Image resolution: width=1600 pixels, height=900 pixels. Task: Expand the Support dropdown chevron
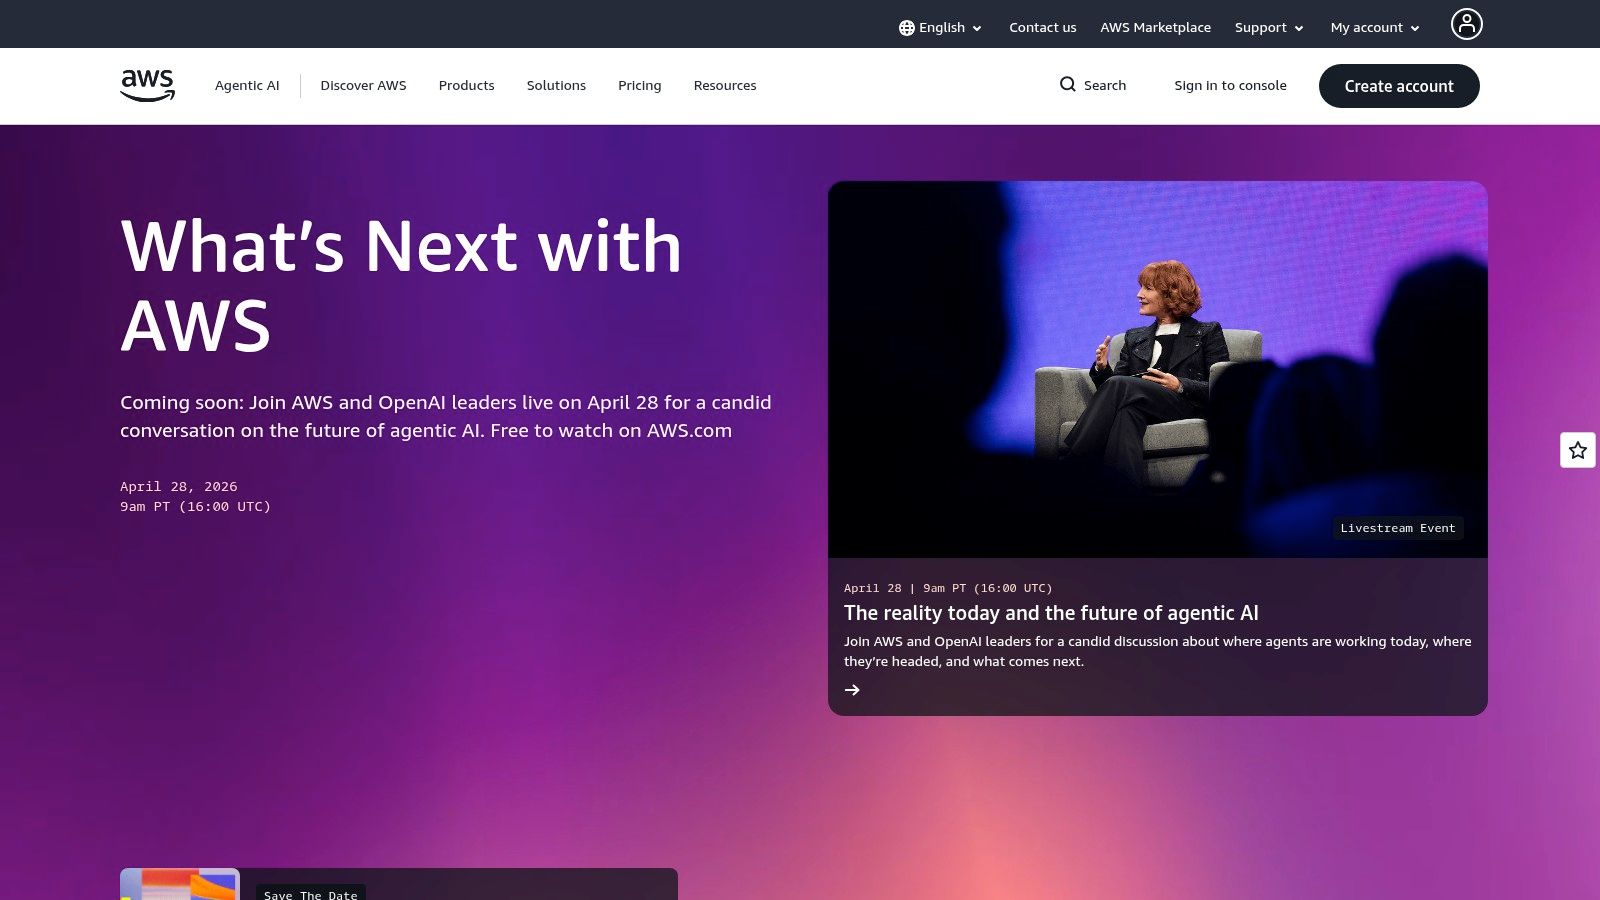[1299, 29]
